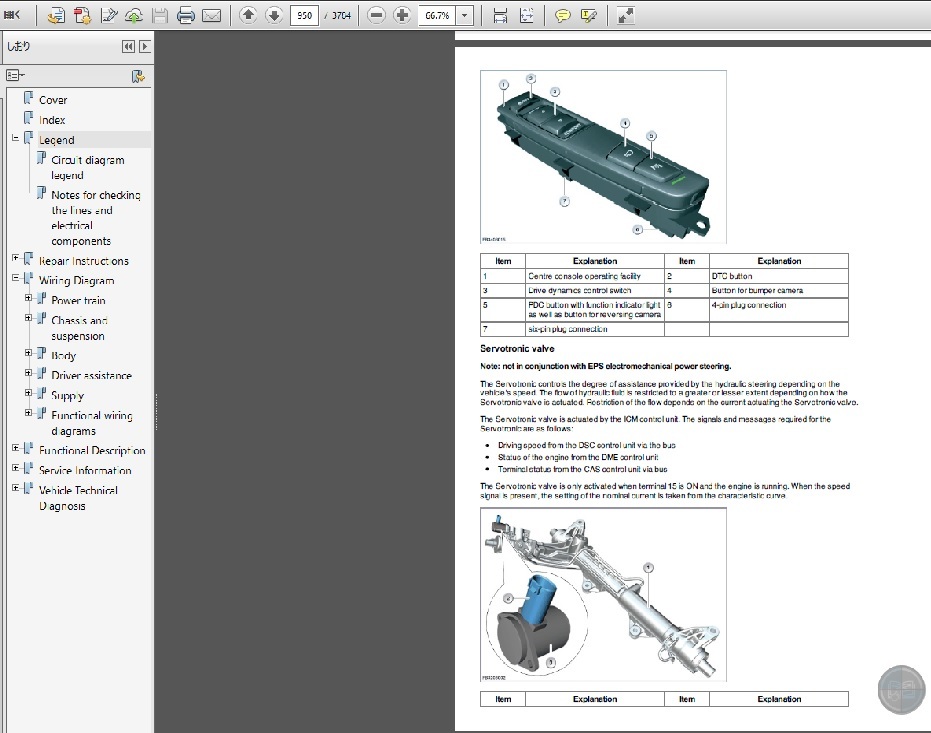
Task: Jump to the Repair Instructions bookmark
Action: [84, 261]
